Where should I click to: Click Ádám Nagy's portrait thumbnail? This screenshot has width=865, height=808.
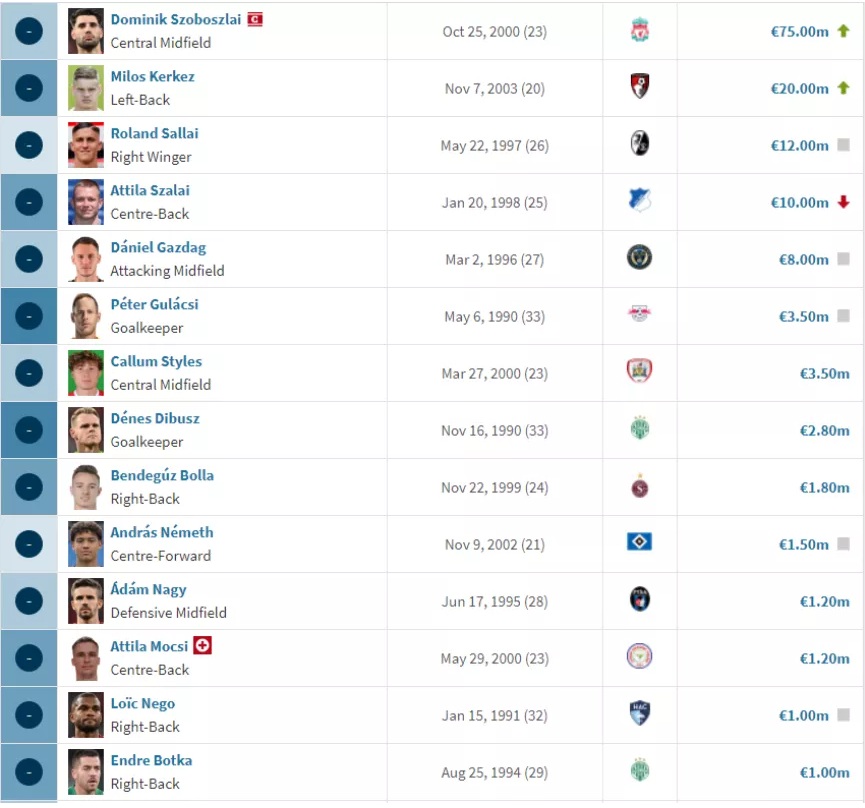[x=86, y=601]
